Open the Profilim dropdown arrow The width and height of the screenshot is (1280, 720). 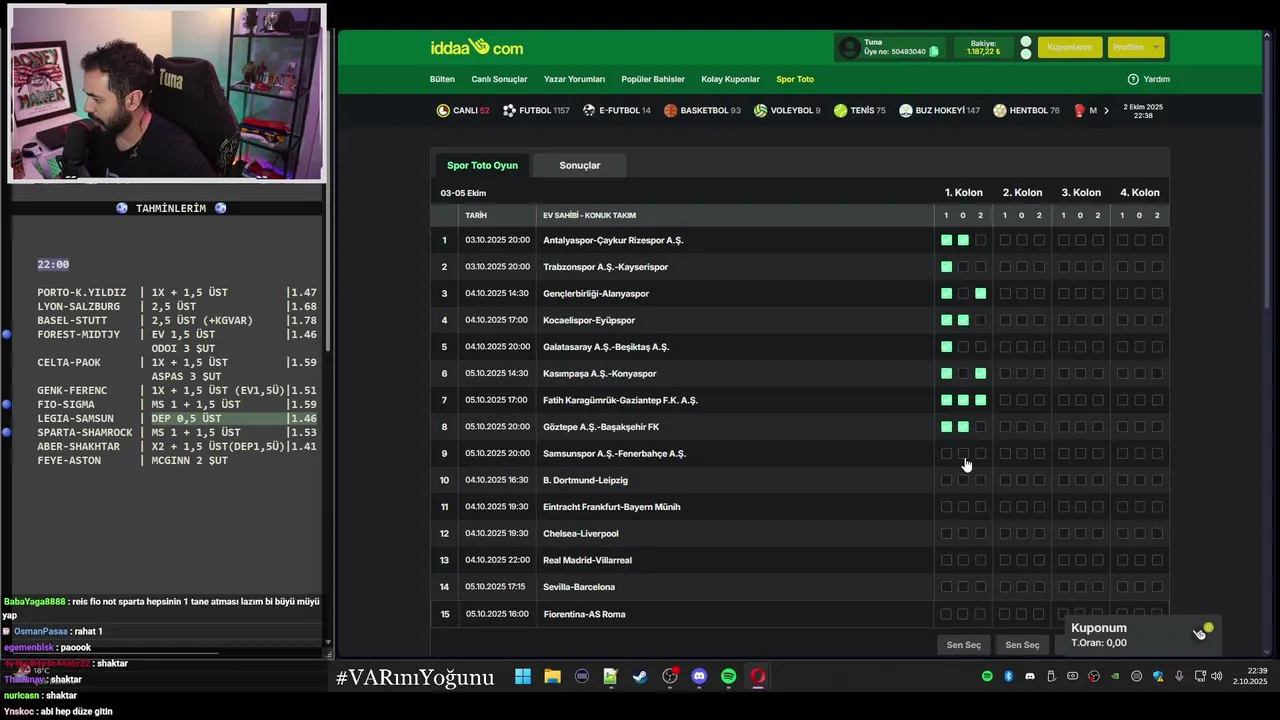(x=1156, y=47)
